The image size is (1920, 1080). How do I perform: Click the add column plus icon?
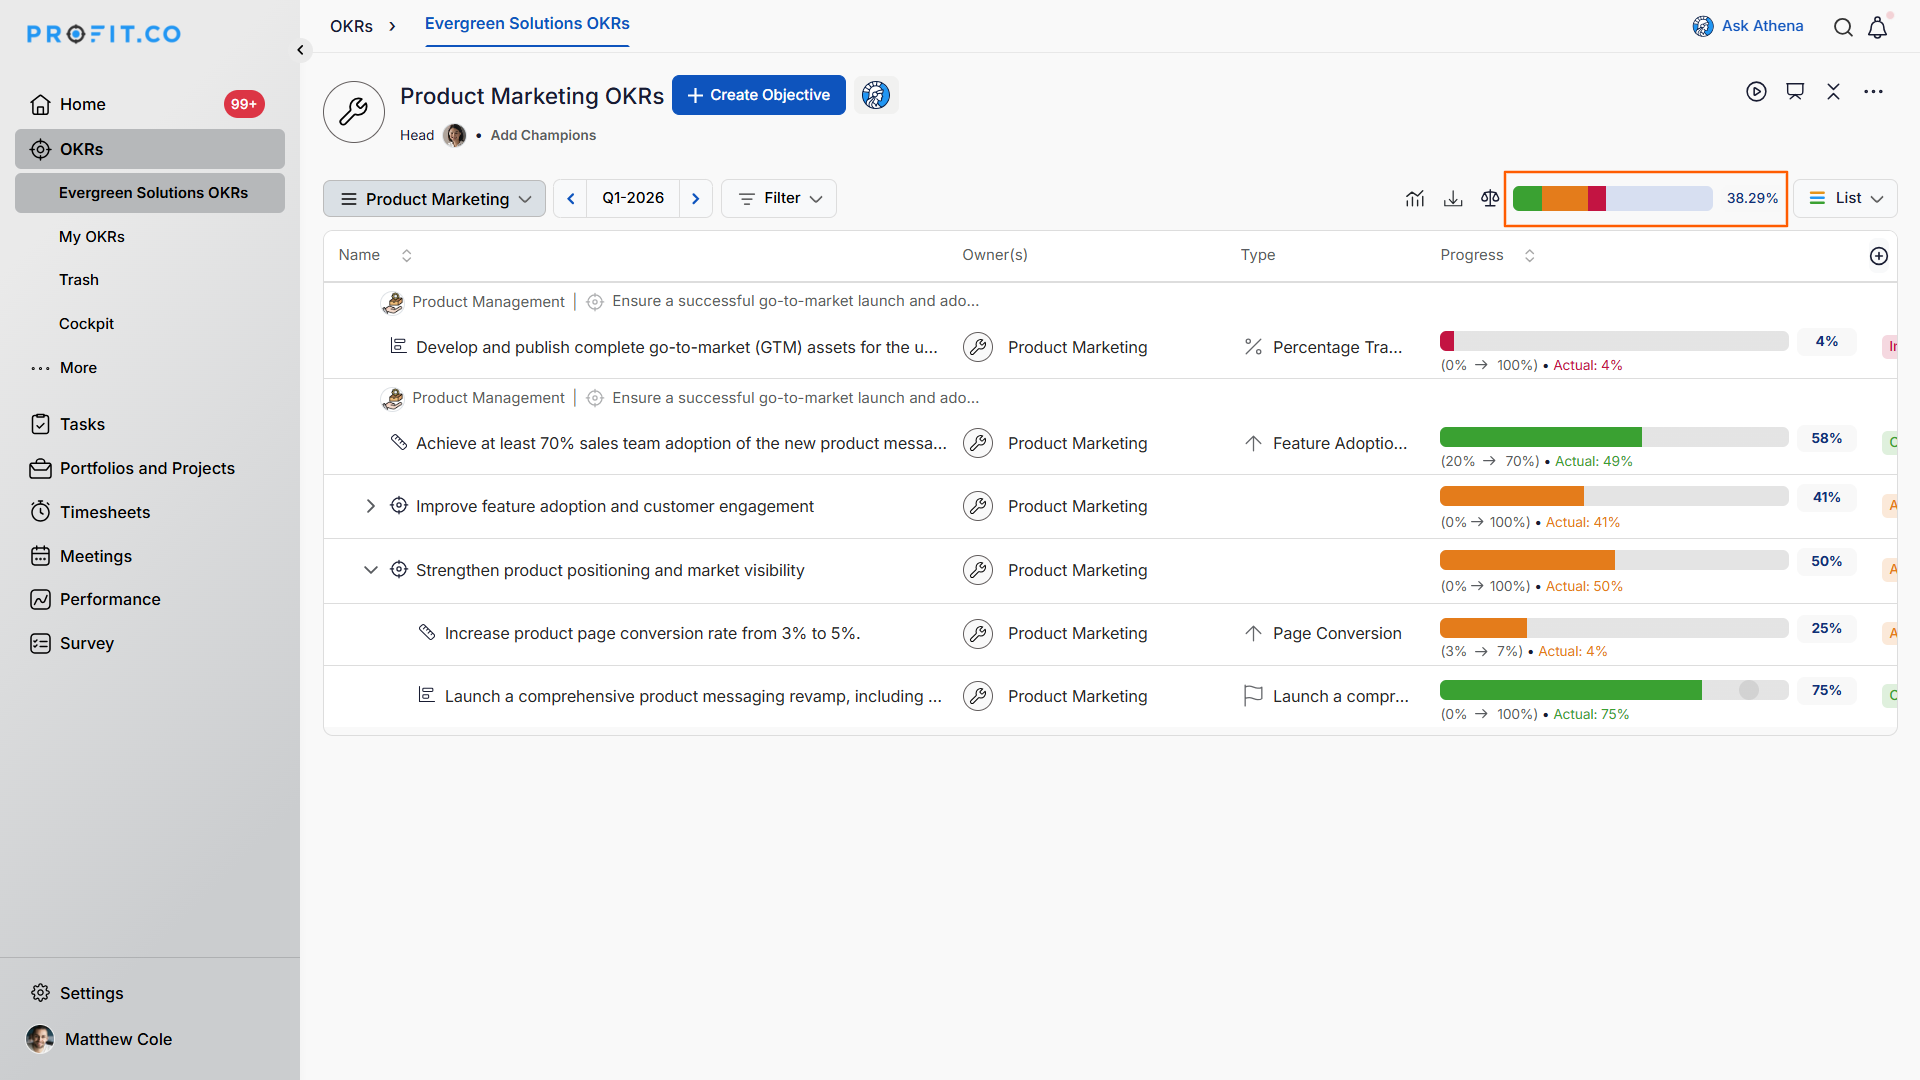[x=1879, y=256]
